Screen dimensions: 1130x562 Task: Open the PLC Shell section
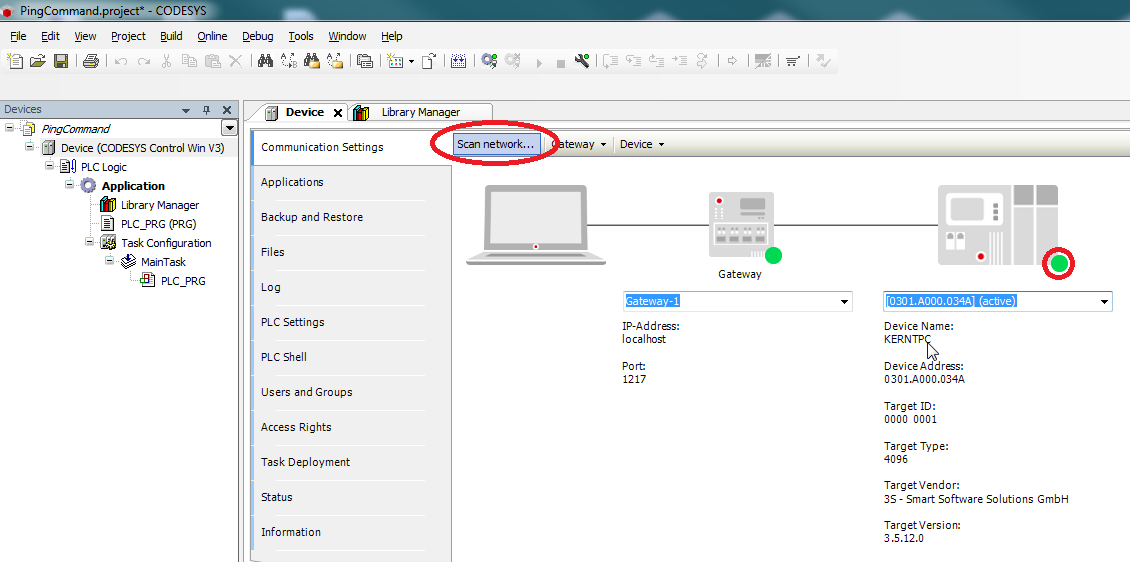284,357
